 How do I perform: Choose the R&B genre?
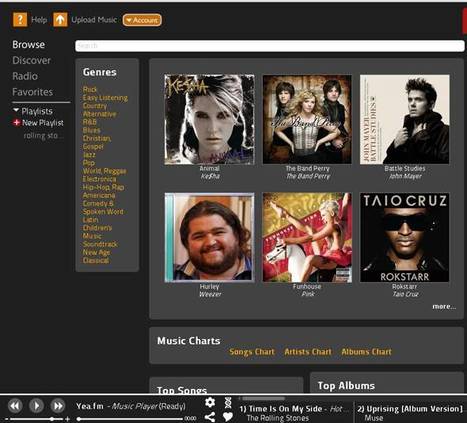90,122
